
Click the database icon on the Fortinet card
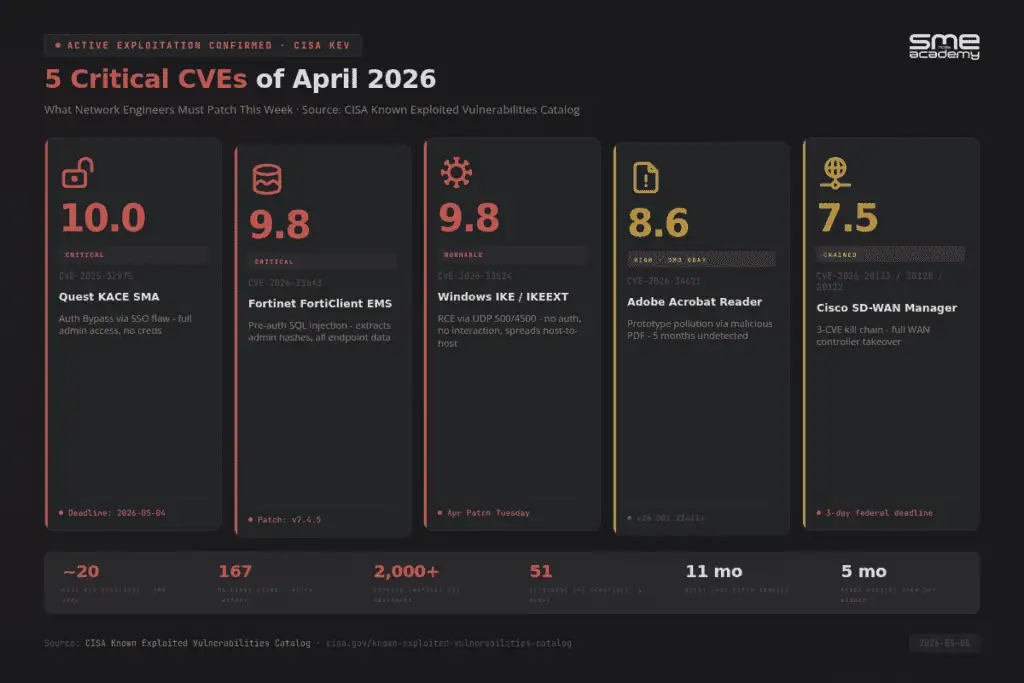(x=267, y=179)
